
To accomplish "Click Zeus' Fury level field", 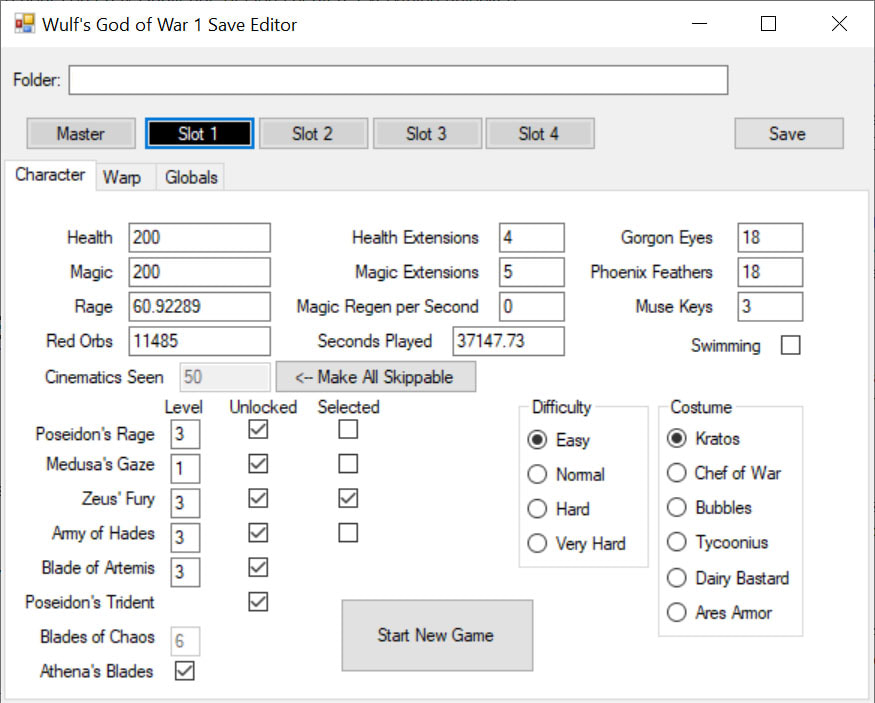I will point(185,503).
